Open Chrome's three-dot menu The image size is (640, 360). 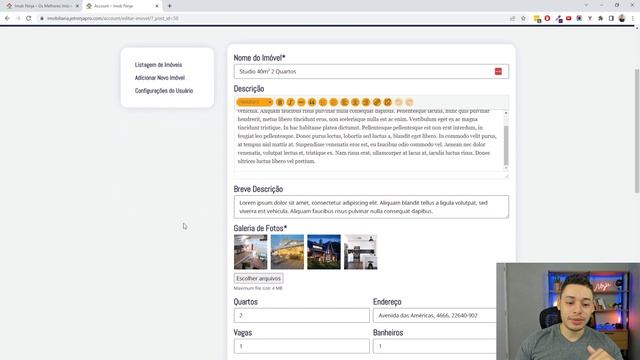(x=633, y=18)
